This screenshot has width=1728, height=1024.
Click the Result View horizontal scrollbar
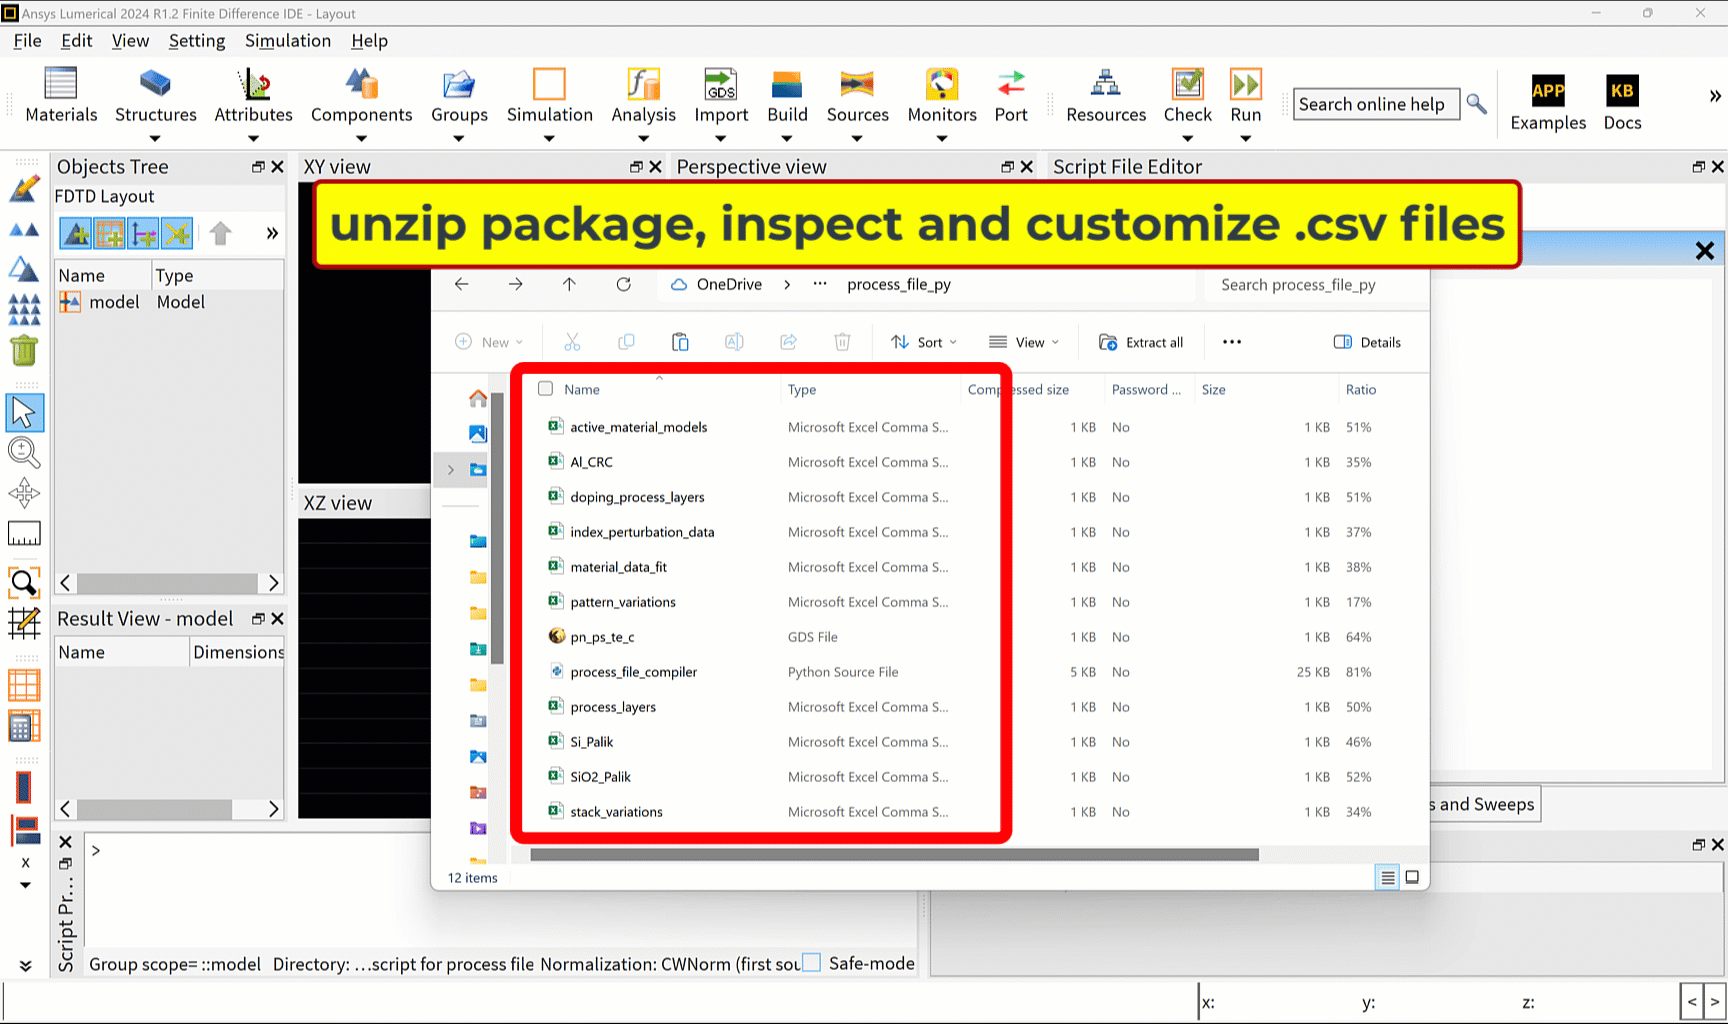[154, 808]
